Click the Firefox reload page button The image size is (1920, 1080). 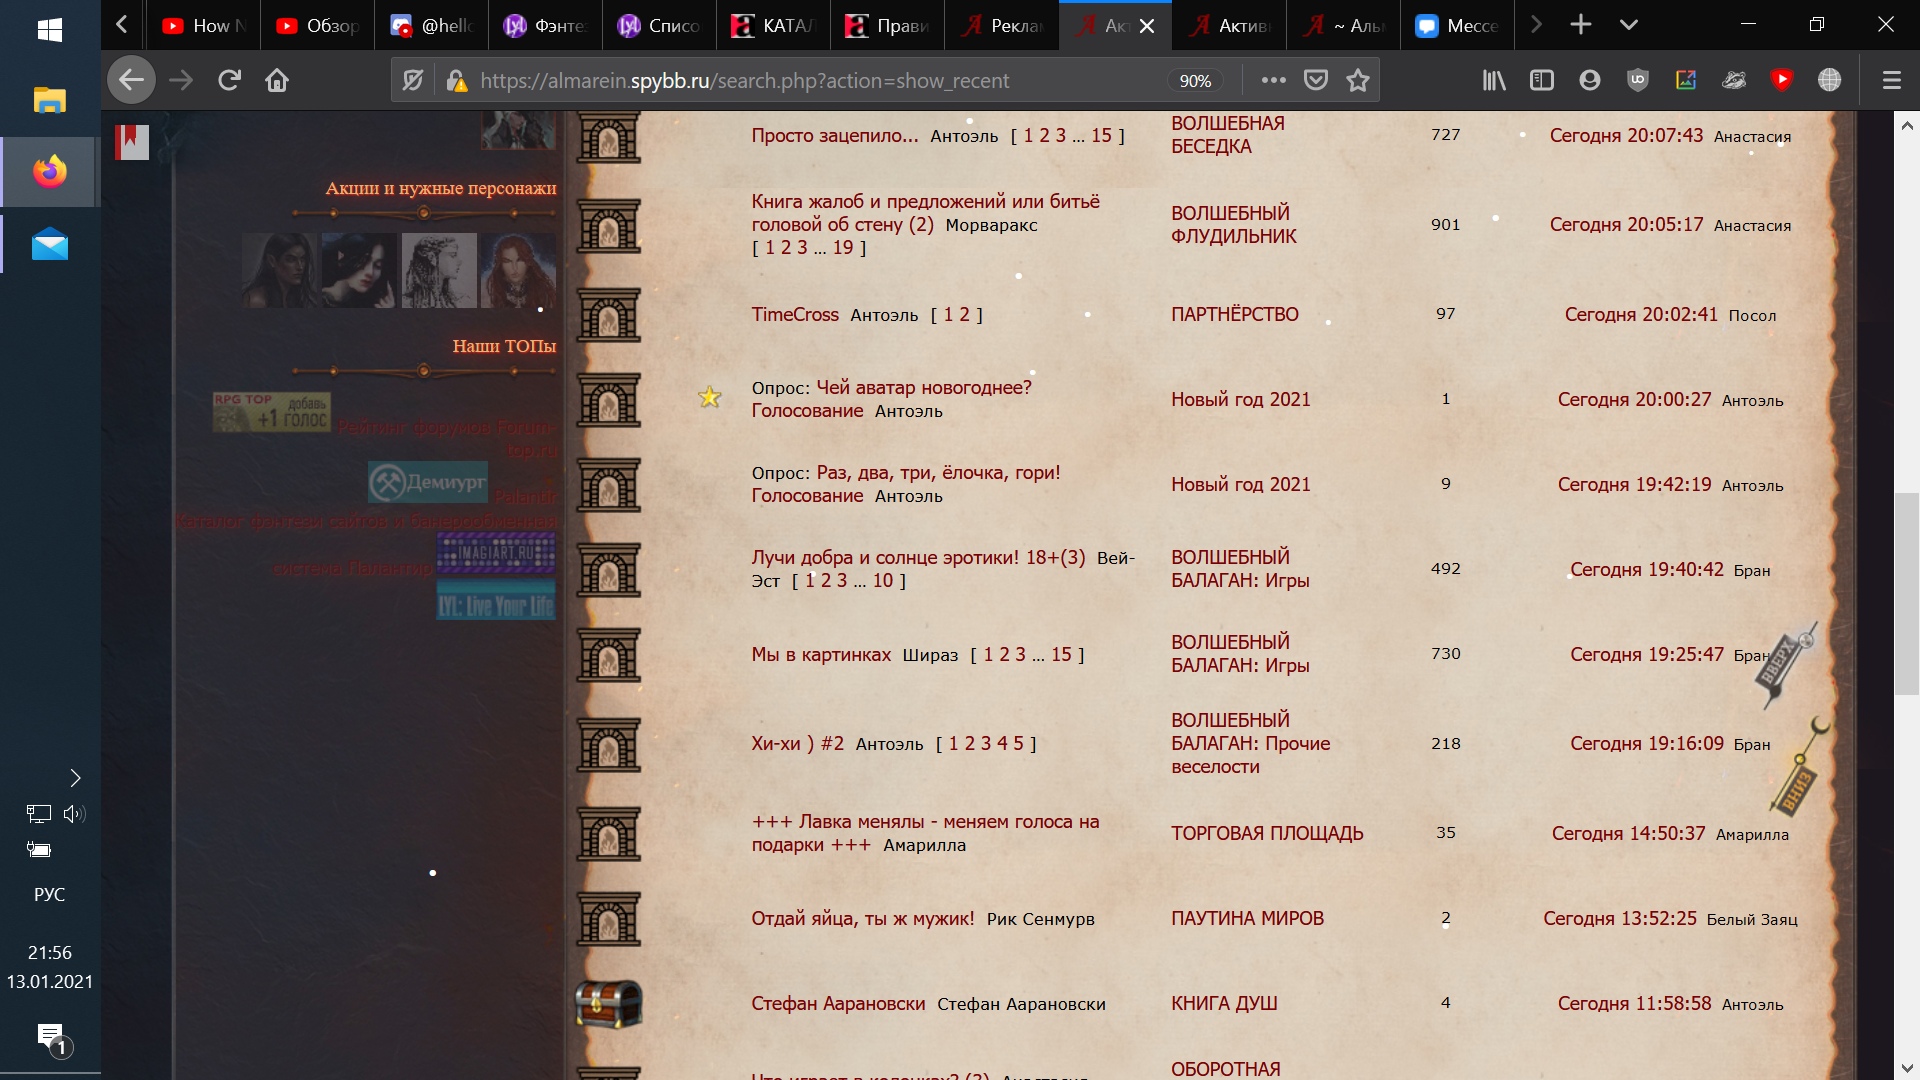229,80
